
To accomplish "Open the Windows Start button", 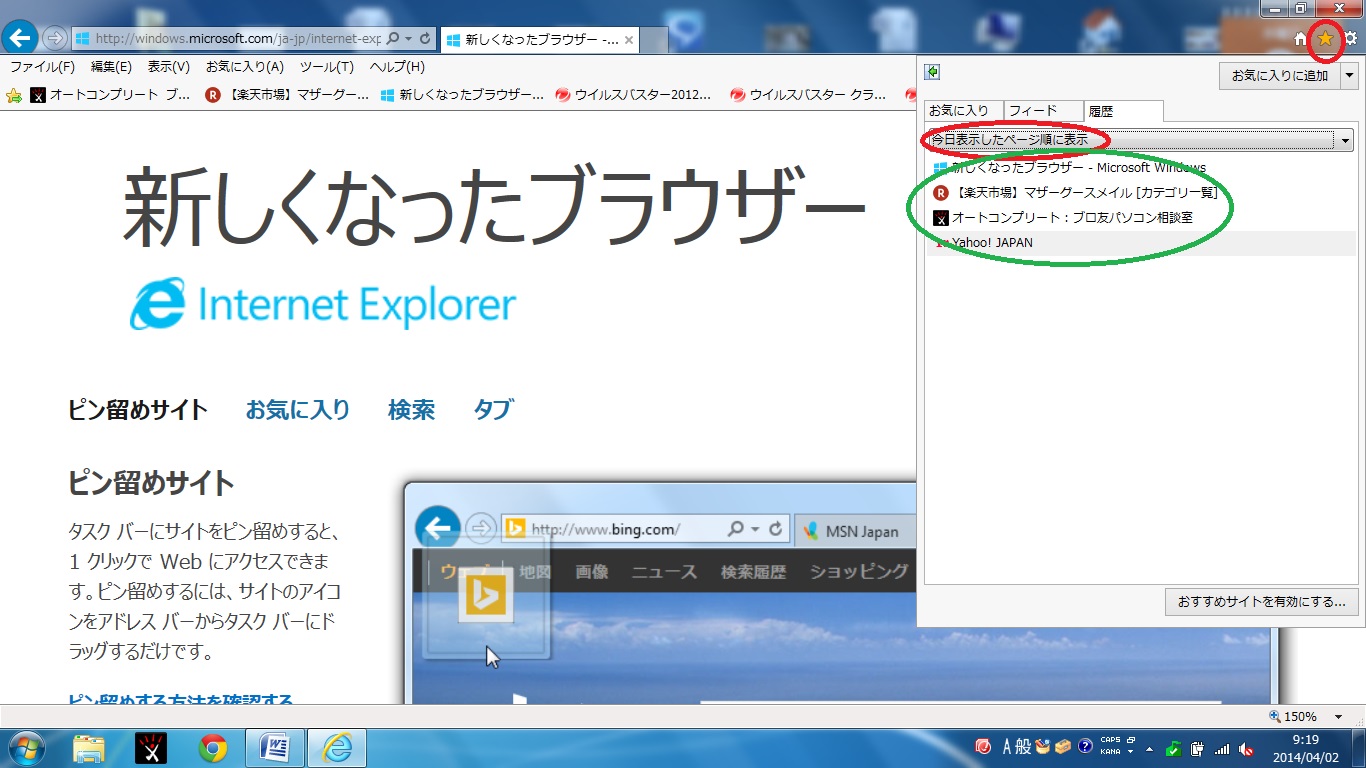I will click(26, 748).
